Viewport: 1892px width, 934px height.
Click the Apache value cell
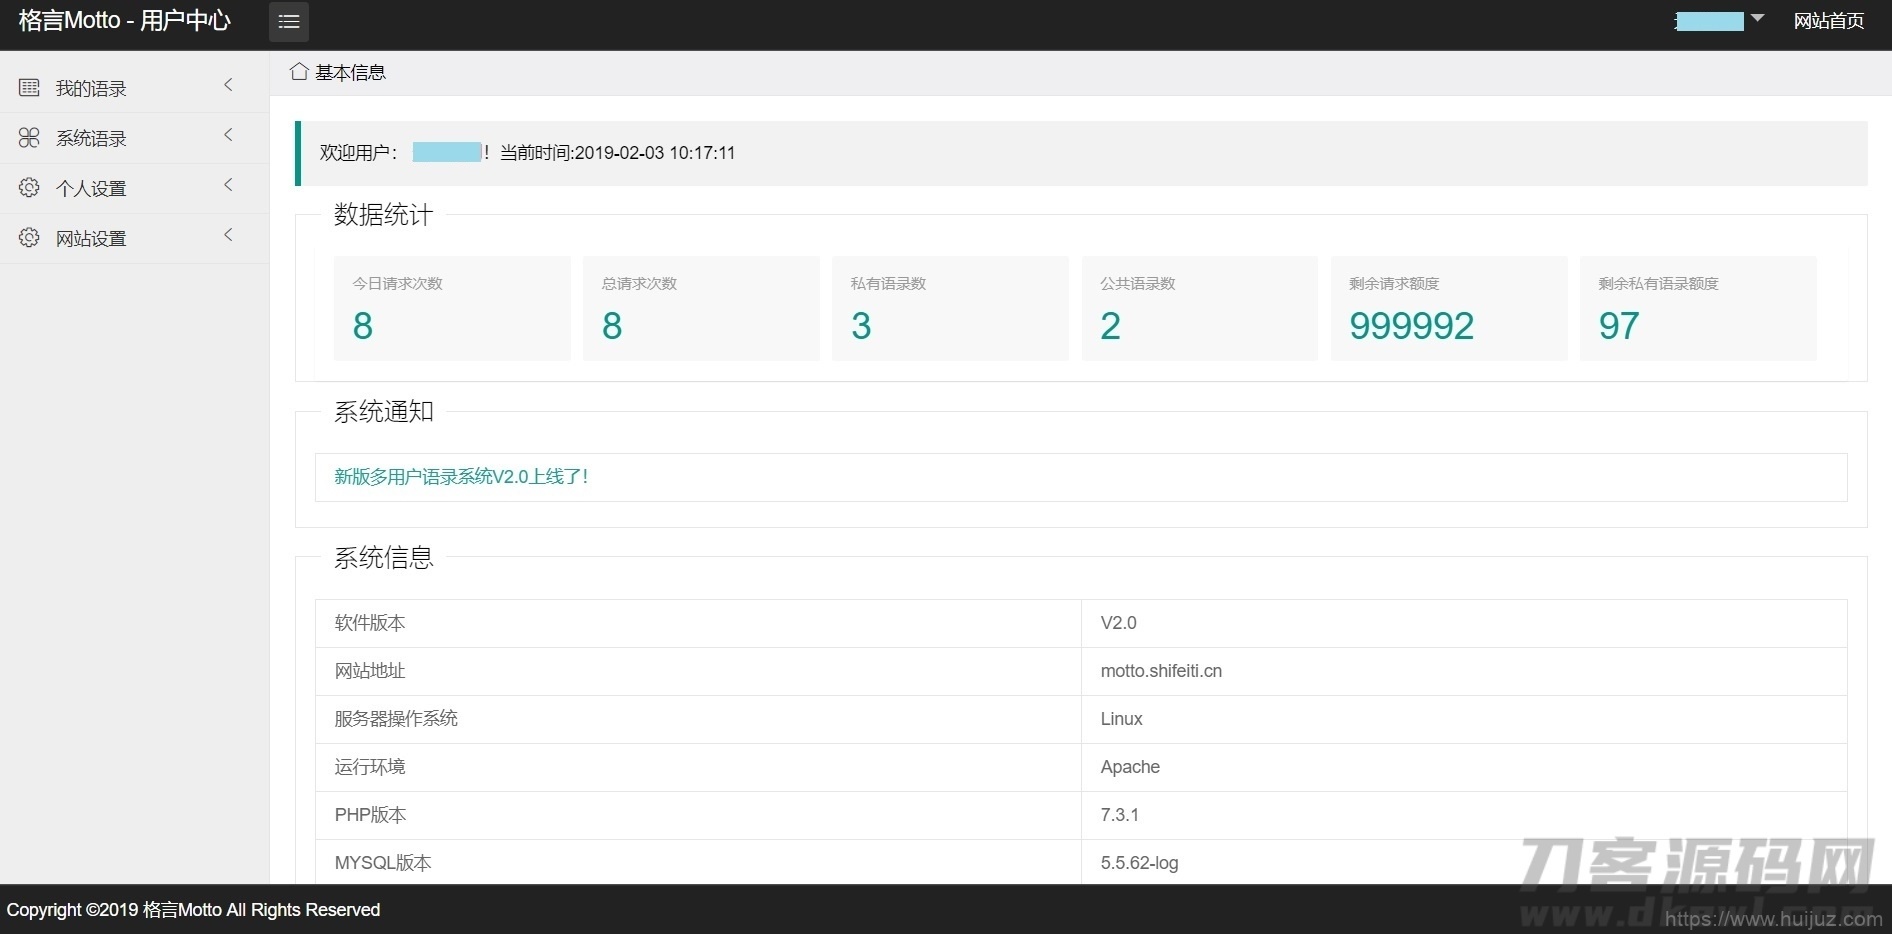pos(1464,767)
